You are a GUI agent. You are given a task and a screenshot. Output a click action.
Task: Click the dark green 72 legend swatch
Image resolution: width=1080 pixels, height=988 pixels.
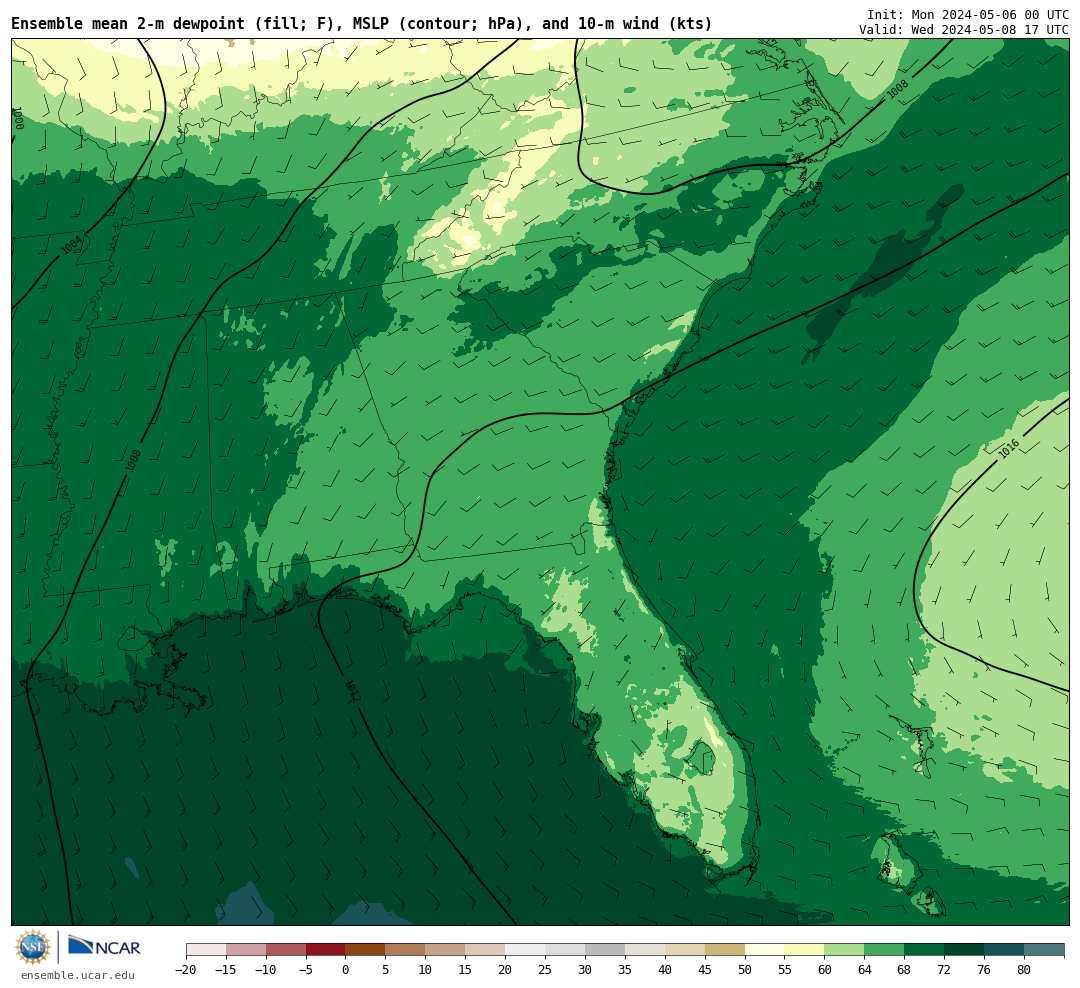[x=964, y=950]
